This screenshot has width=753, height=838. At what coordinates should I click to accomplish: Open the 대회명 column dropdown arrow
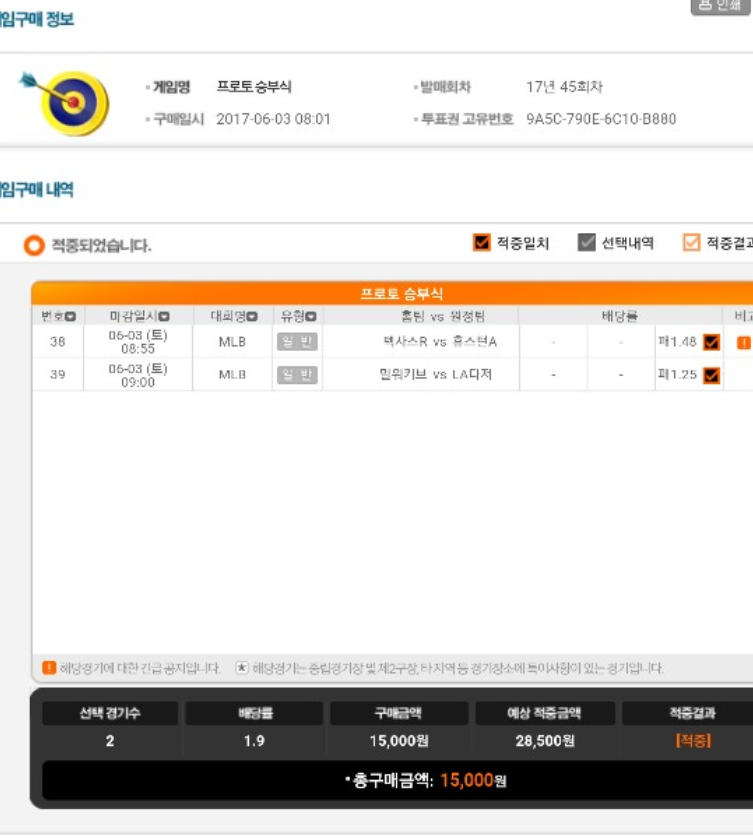(252, 316)
